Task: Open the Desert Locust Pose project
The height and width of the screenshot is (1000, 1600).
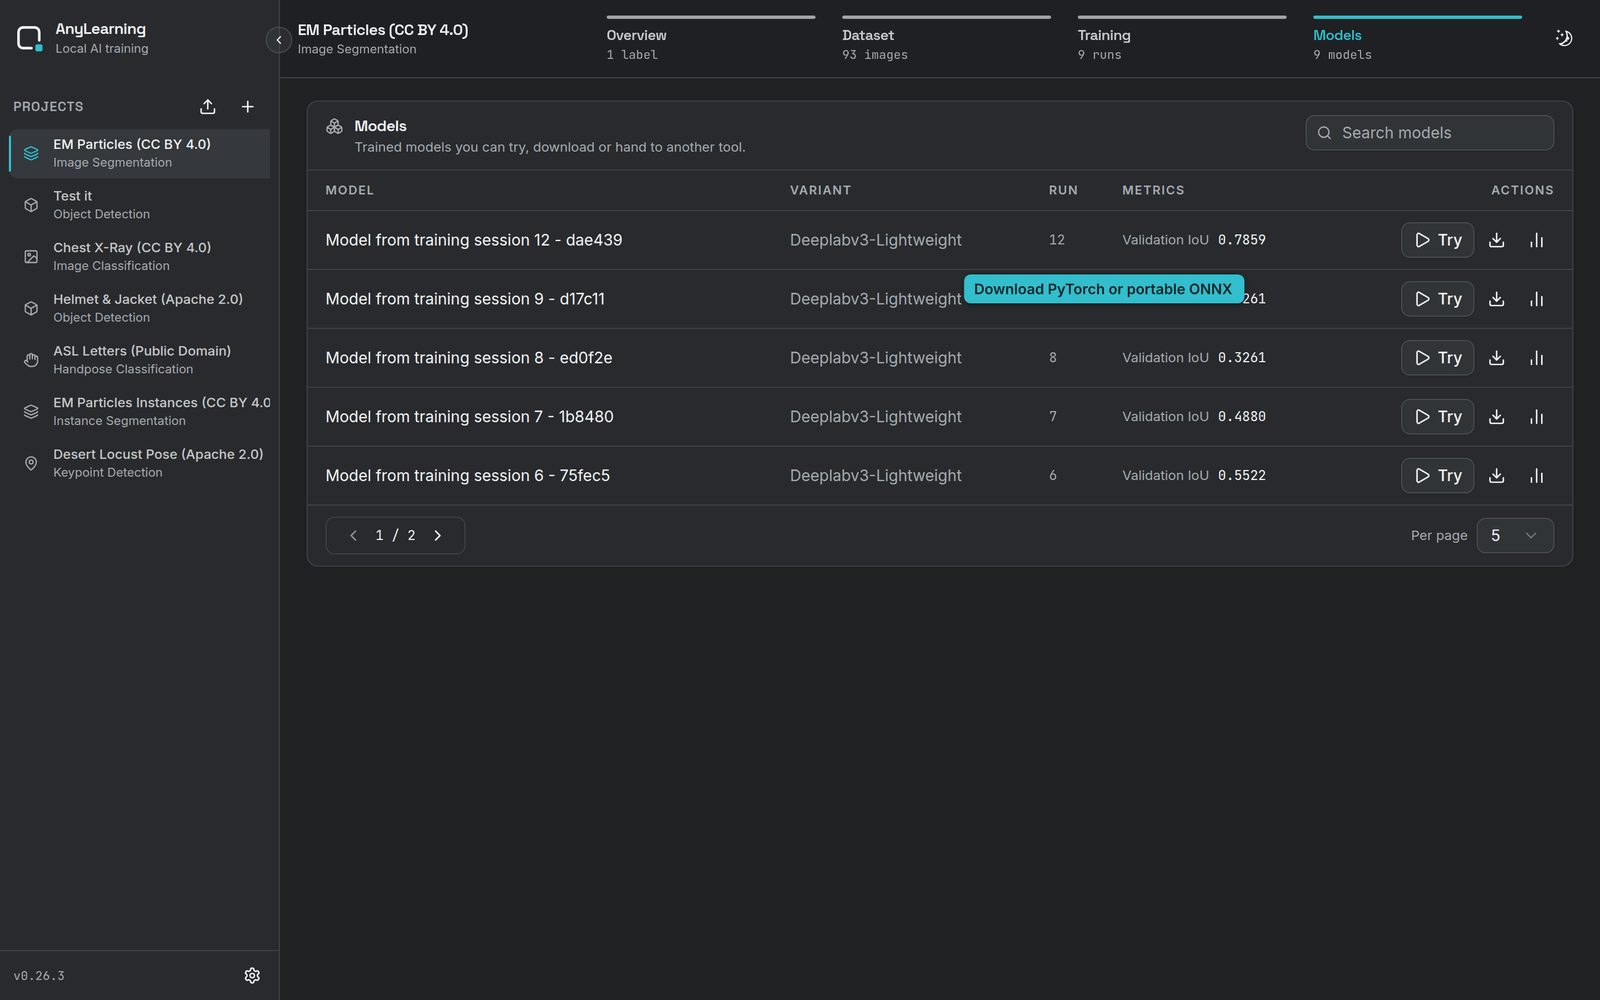Action: click(140, 463)
